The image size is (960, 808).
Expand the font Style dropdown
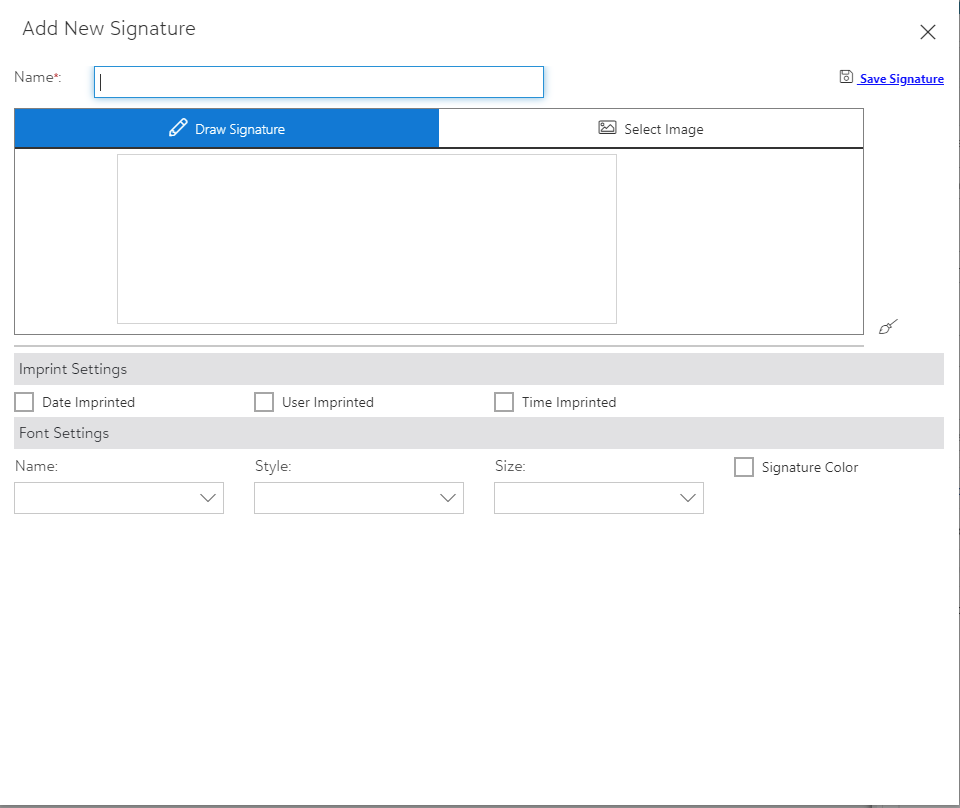359,498
